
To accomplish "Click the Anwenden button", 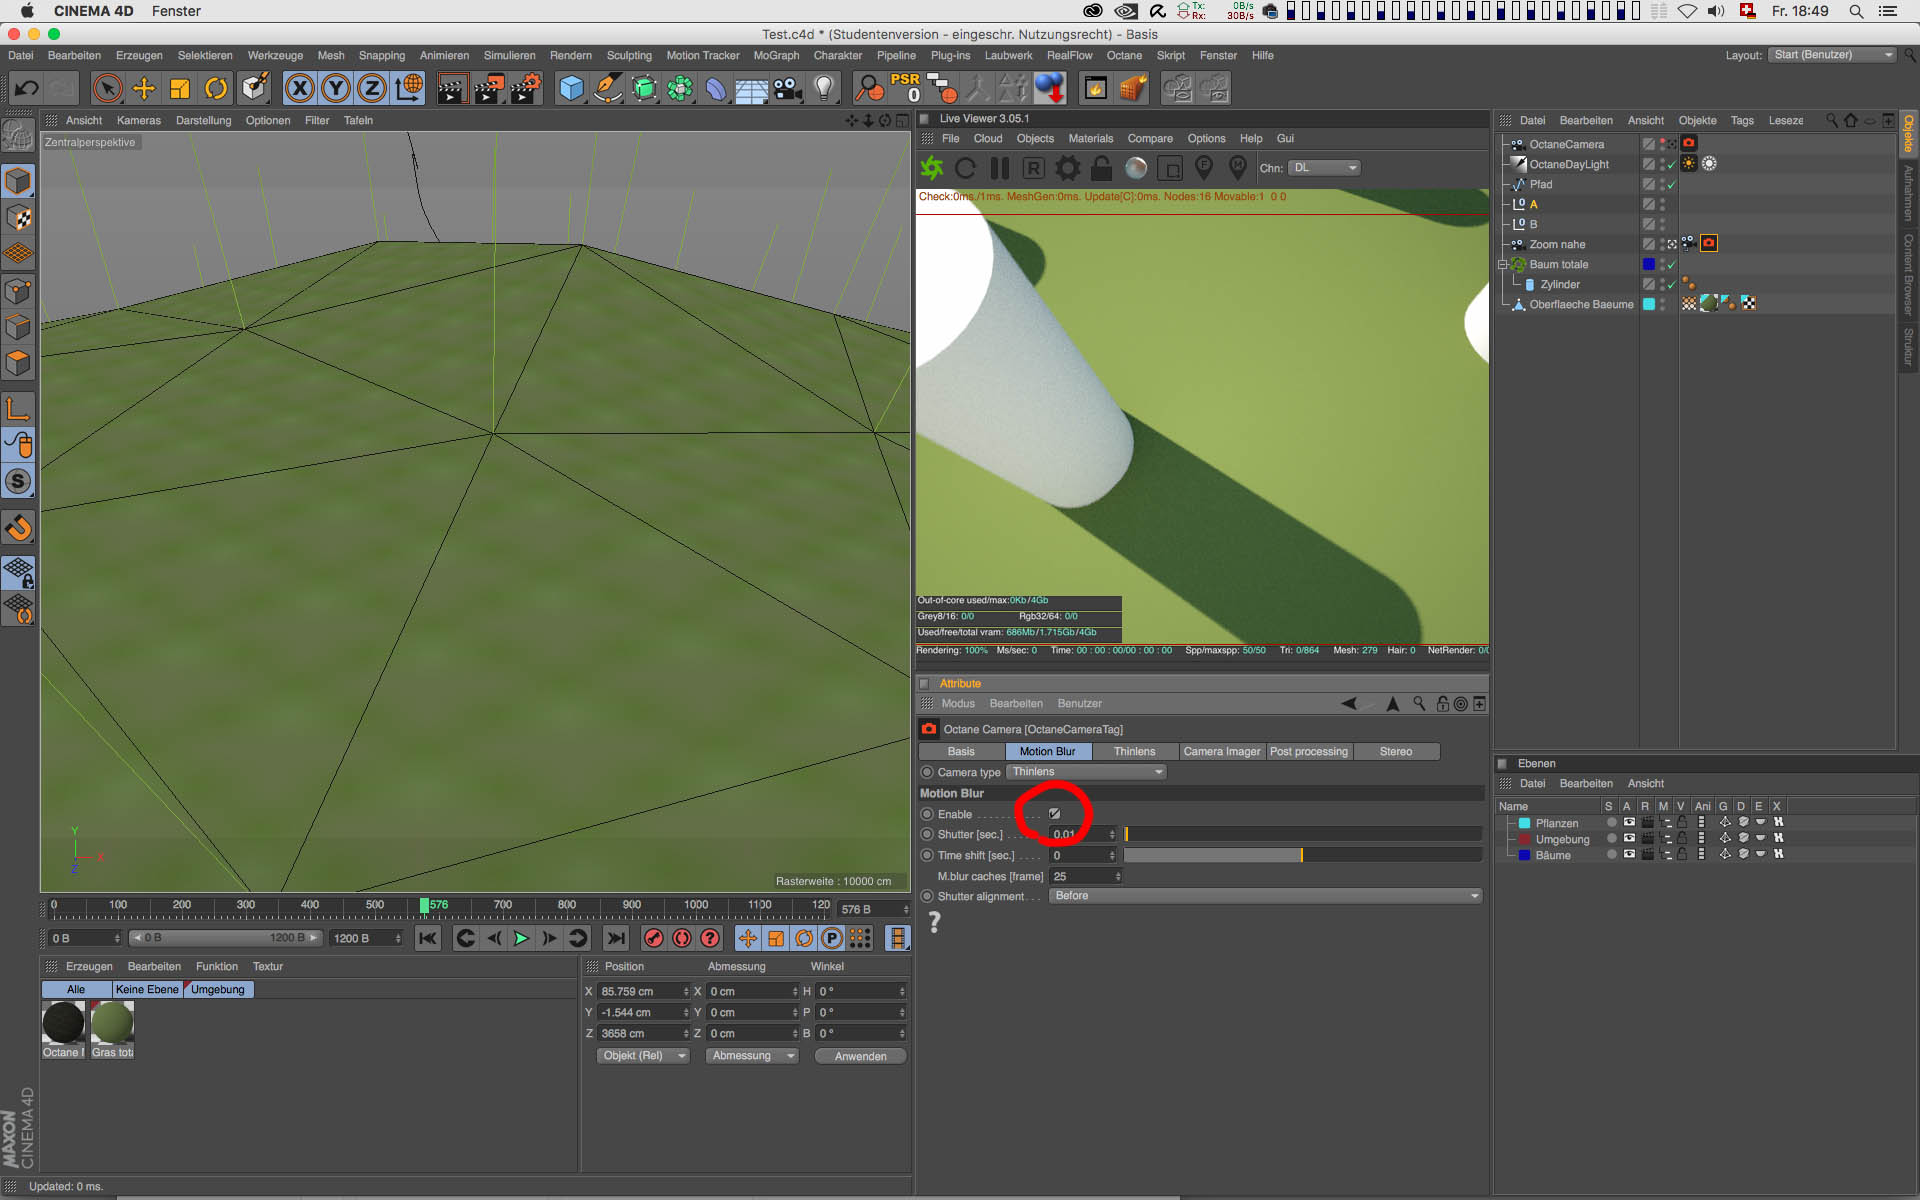I will tap(860, 1056).
